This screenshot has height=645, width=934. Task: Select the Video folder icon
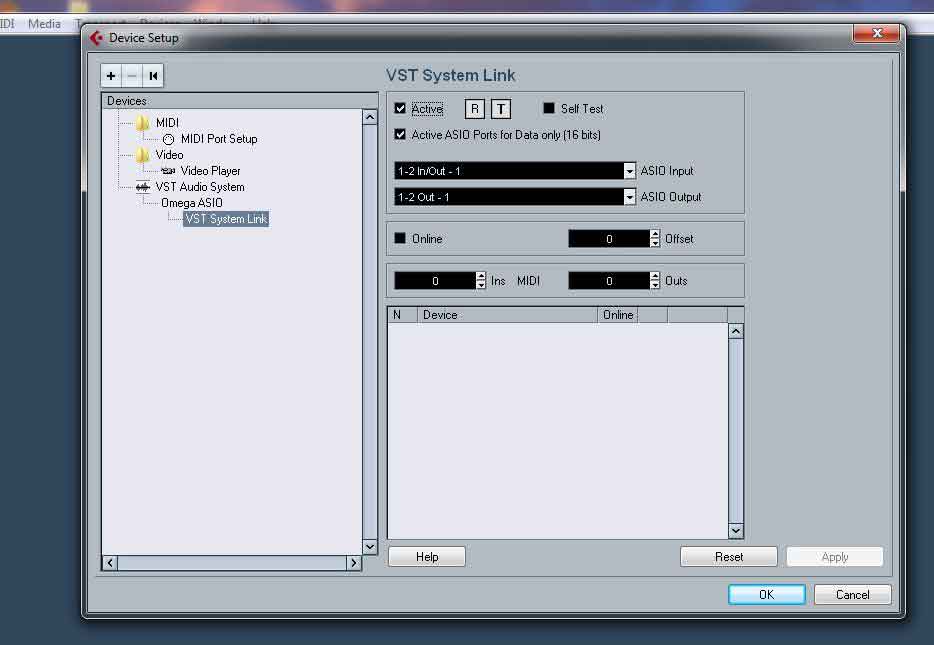coord(142,155)
